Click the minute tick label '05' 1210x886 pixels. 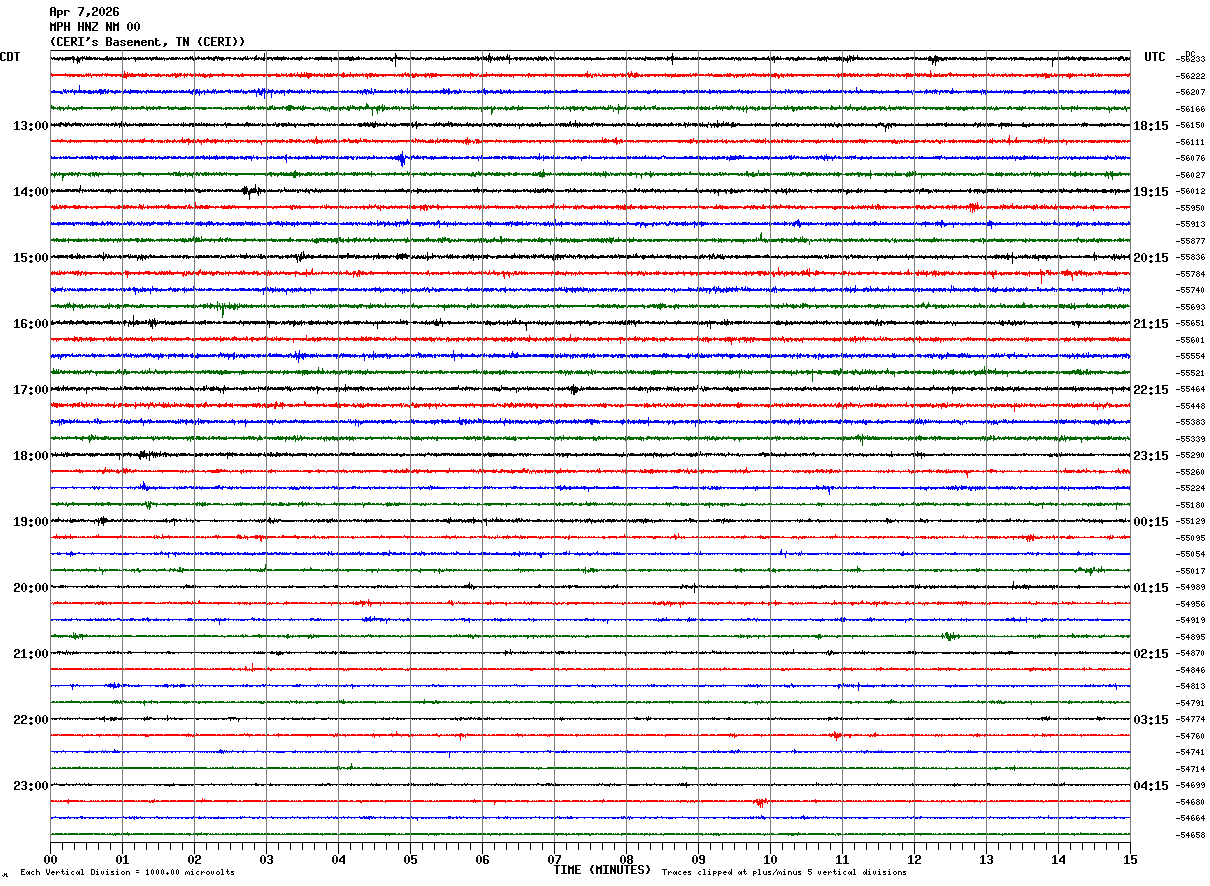point(410,860)
